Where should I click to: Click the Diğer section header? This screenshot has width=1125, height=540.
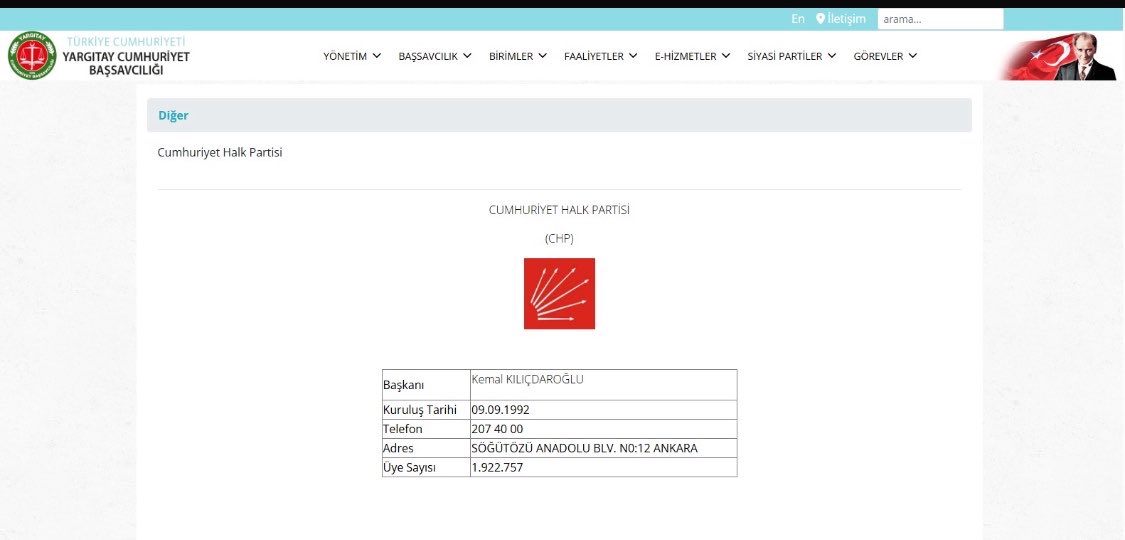(x=559, y=115)
